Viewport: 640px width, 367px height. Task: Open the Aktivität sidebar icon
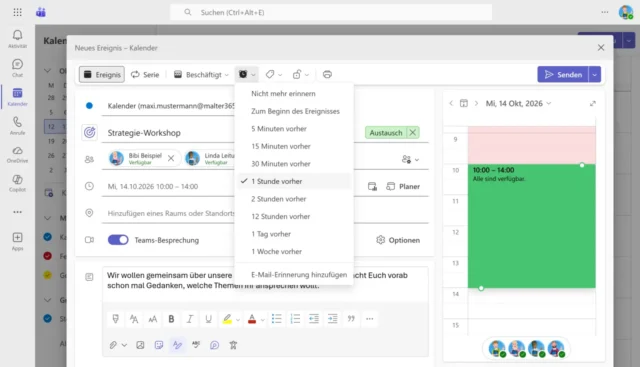(18, 39)
